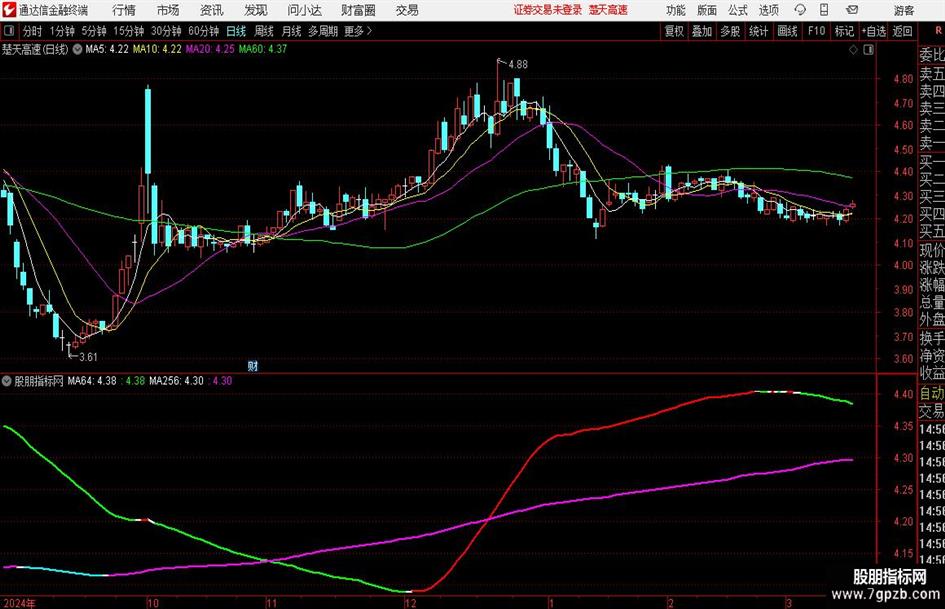Screen dimensions: 945x609
Task: Click the red 楚天高速 stock name
Action: click(x=608, y=10)
